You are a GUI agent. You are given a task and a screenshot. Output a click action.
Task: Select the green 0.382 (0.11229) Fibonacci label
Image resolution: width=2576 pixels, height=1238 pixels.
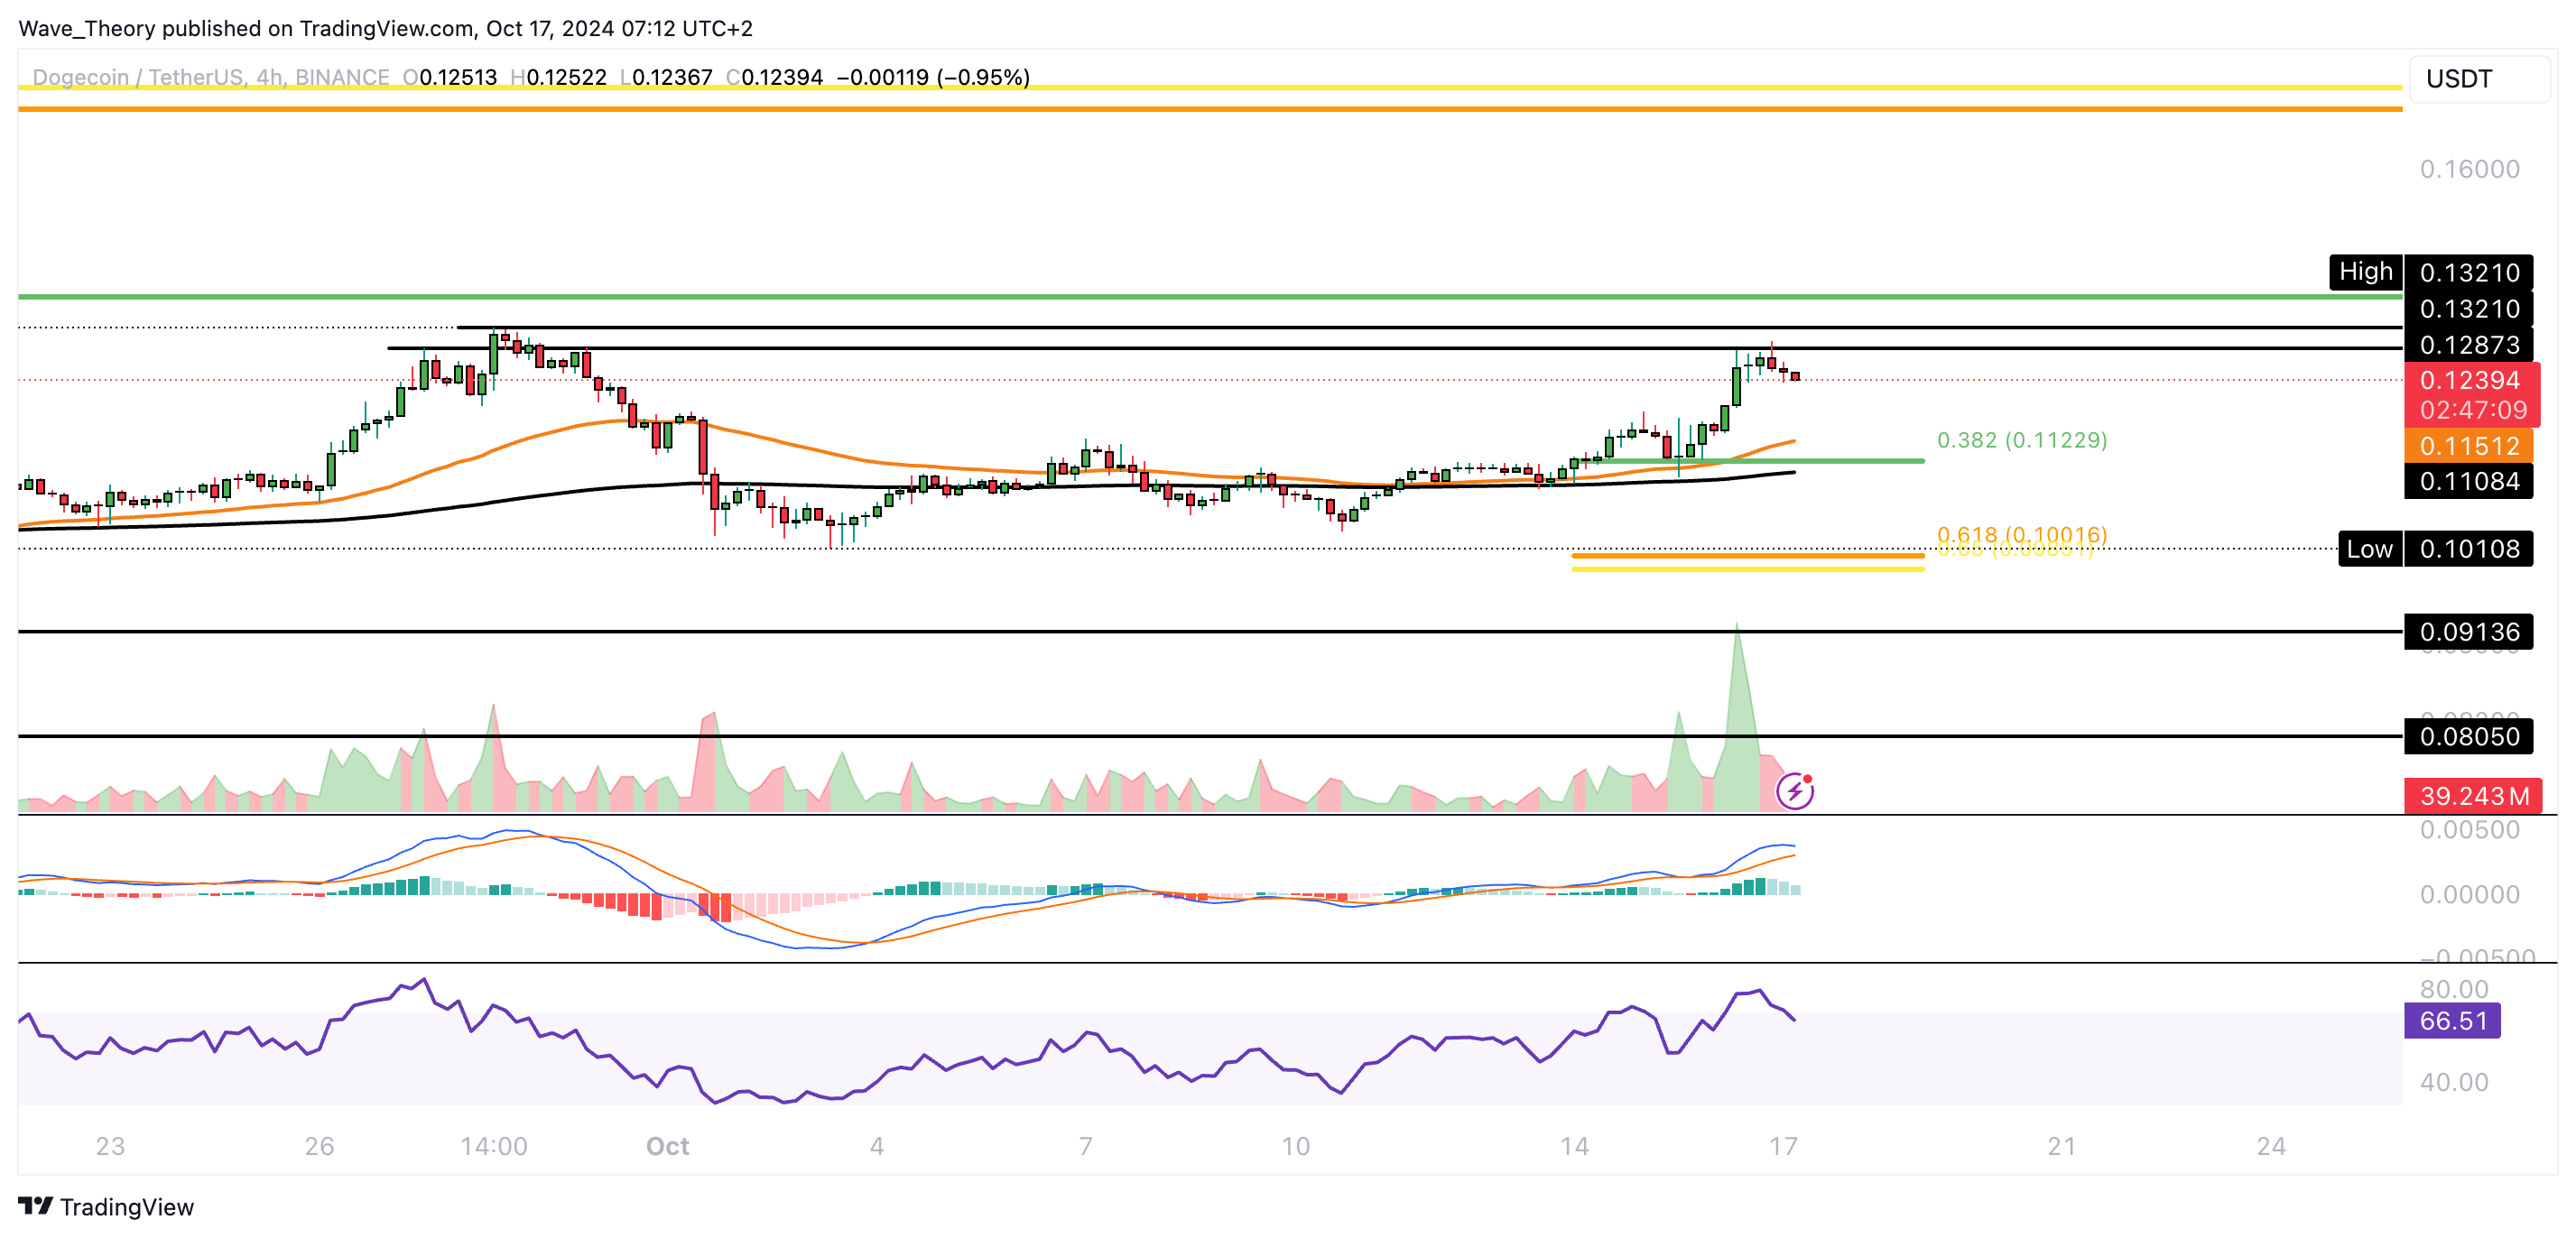click(x=2021, y=440)
